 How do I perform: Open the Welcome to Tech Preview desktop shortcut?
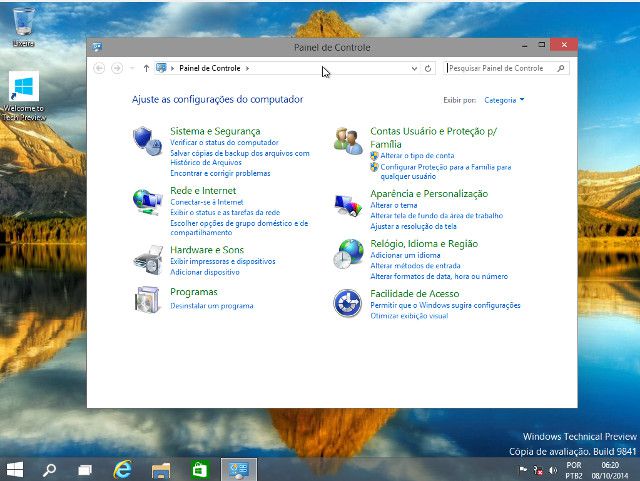point(24,96)
